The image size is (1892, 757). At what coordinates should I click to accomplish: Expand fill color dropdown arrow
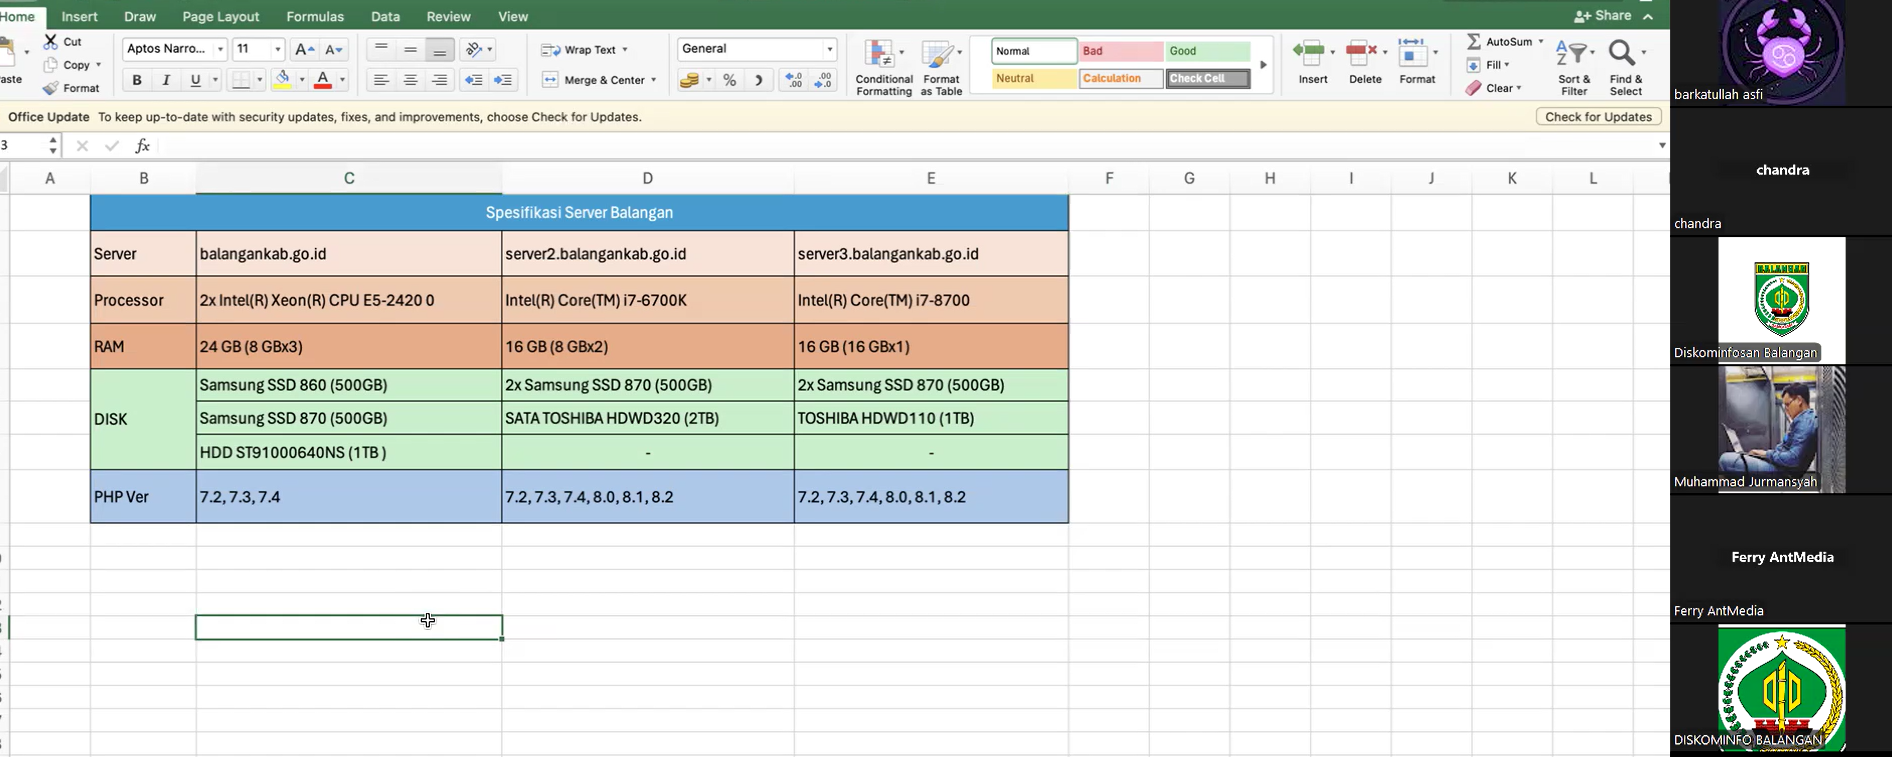coord(301,80)
